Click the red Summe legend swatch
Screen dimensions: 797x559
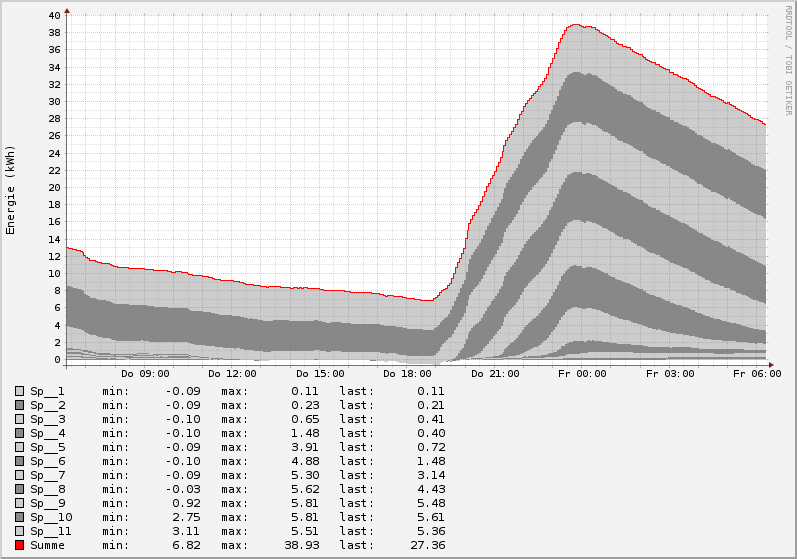[20, 545]
